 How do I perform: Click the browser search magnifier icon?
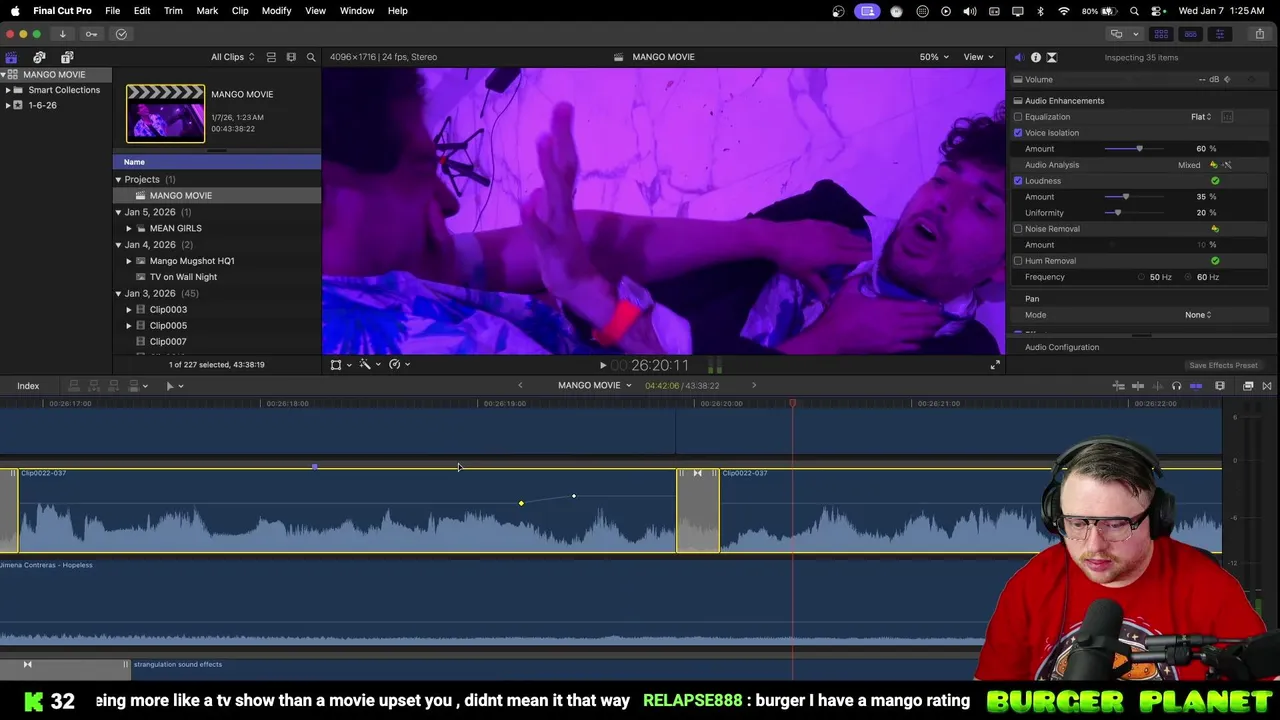click(311, 57)
